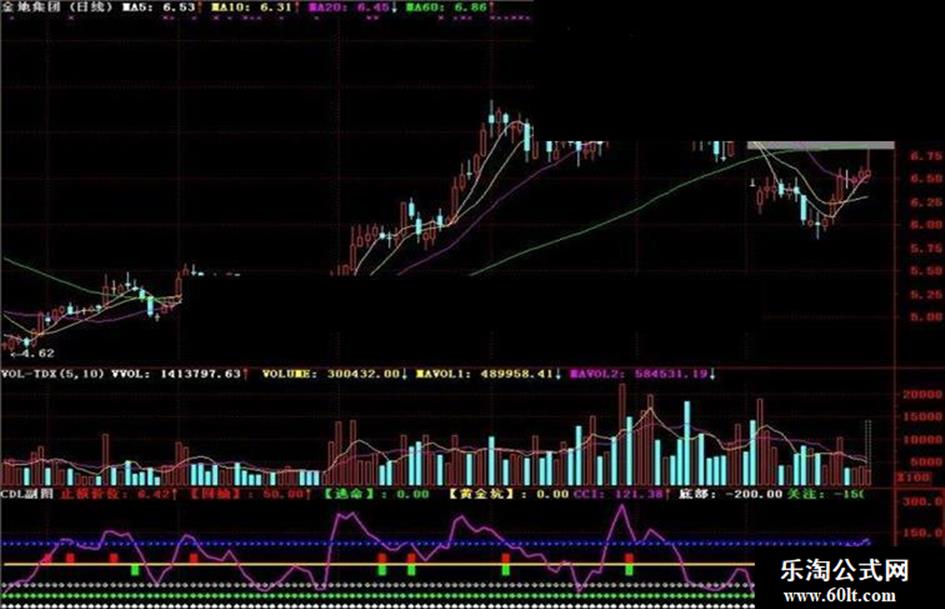The image size is (945, 609).
Task: Click the 5.75 price axis label
Action: pyautogui.click(x=926, y=248)
